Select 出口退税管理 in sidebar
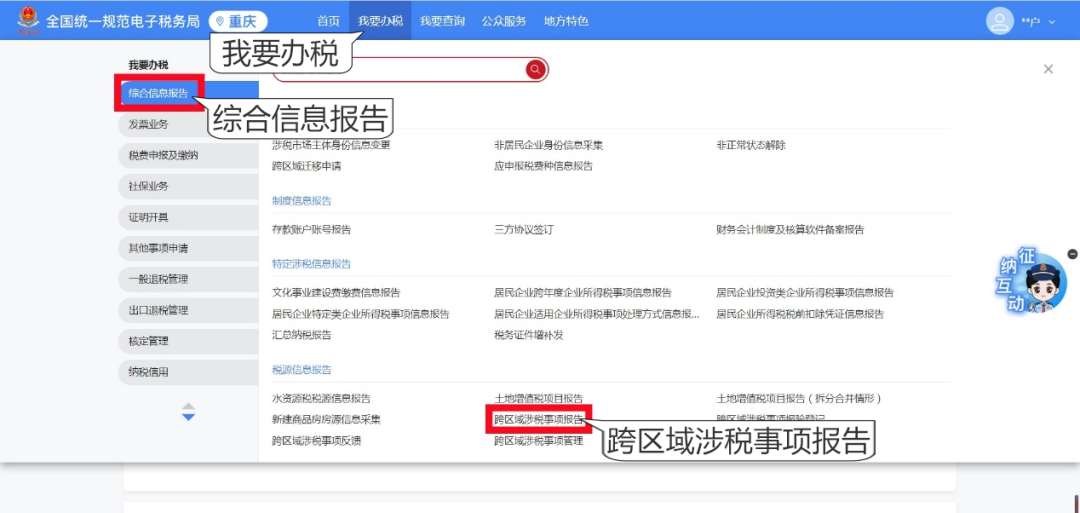The height and width of the screenshot is (513, 1080). (158, 310)
